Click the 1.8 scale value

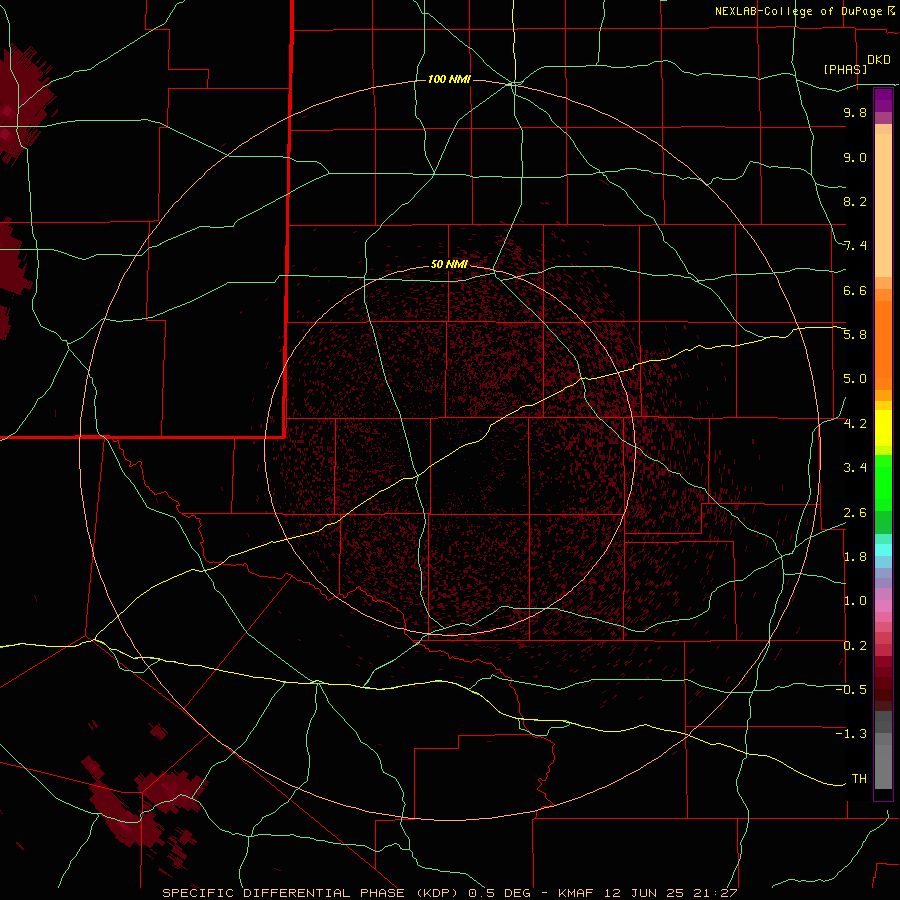(855, 557)
